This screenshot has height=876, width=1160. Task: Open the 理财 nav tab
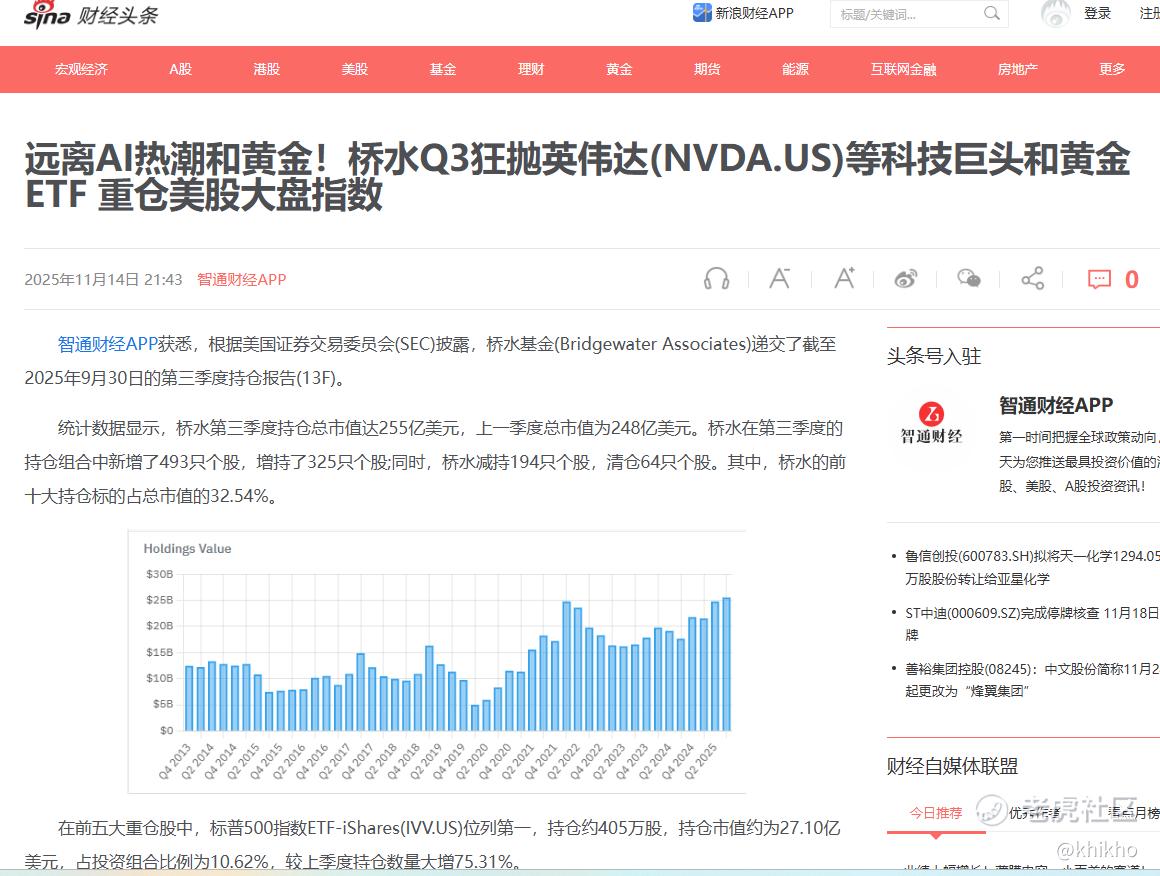[x=531, y=70]
